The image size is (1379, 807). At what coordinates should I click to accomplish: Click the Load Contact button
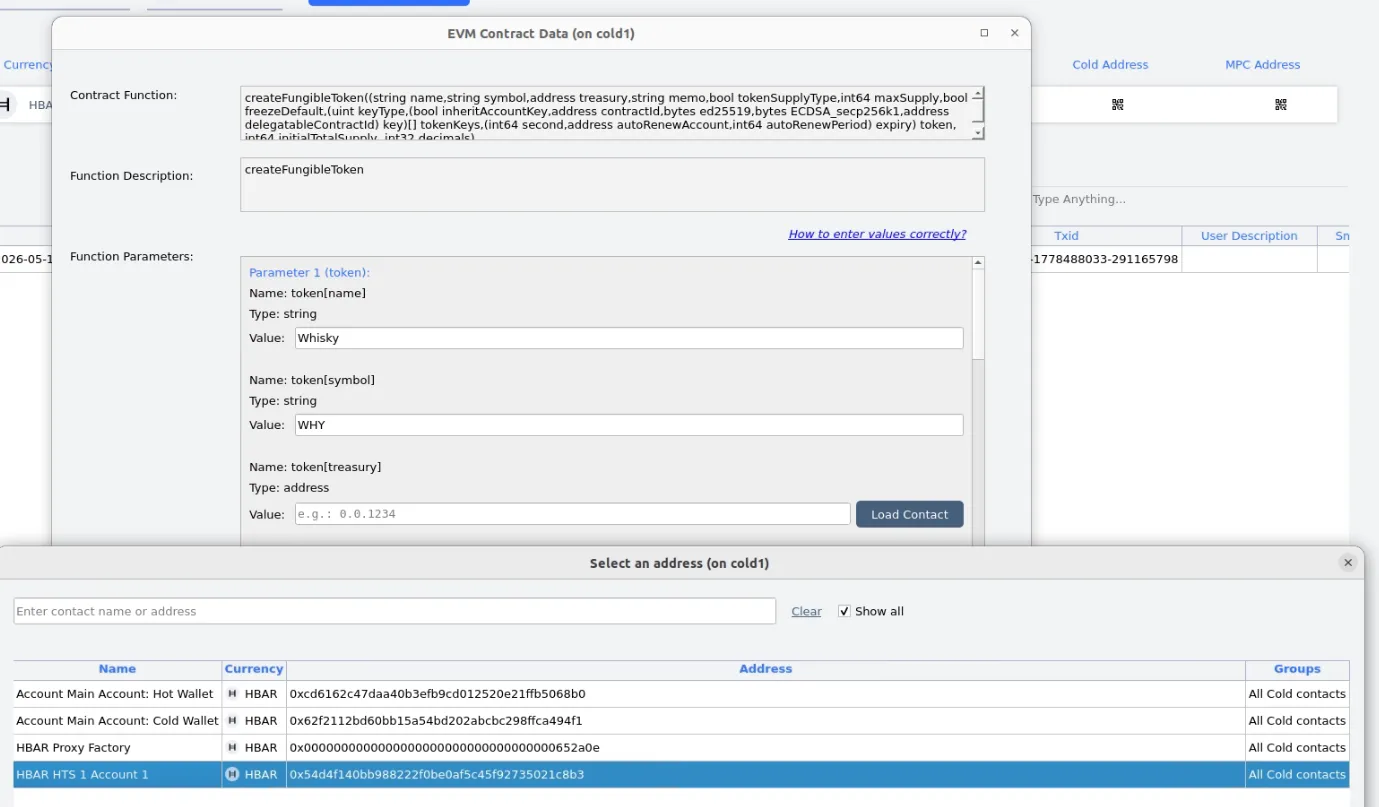[909, 514]
